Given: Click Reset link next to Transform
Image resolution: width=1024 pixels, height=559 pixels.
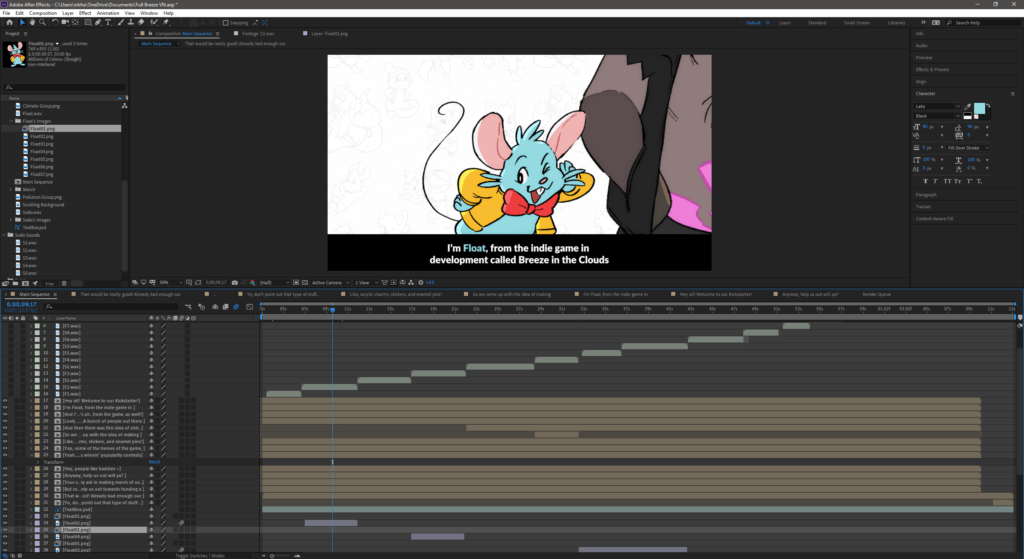Looking at the screenshot, I should point(154,462).
